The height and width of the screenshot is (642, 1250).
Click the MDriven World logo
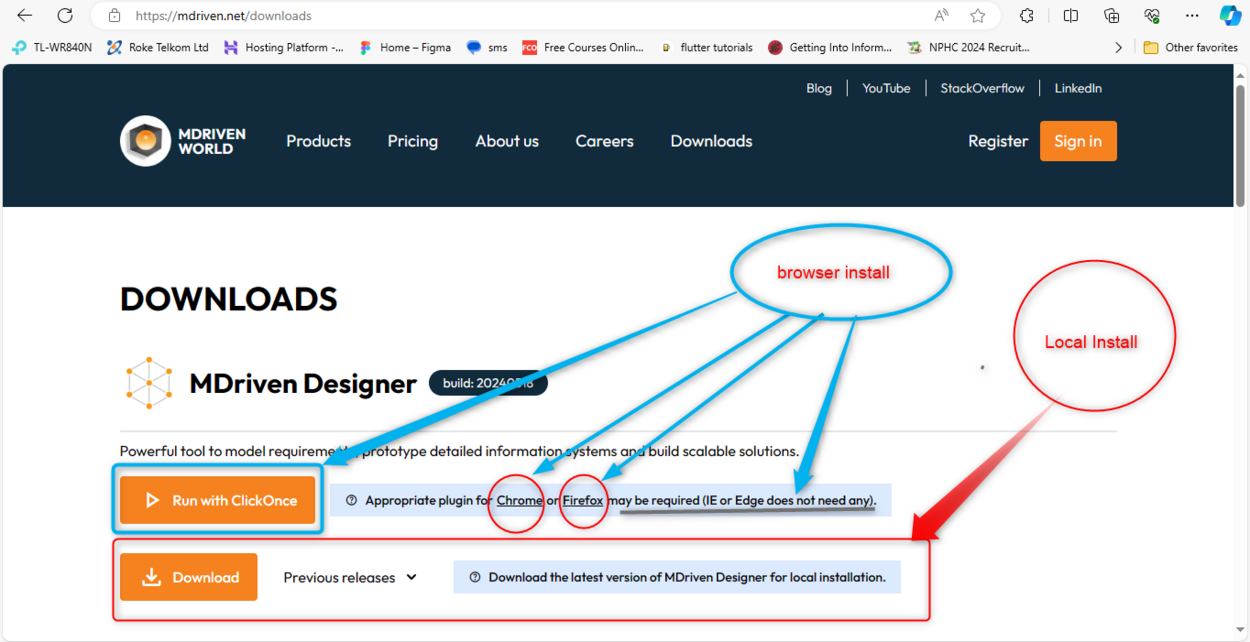(x=183, y=141)
